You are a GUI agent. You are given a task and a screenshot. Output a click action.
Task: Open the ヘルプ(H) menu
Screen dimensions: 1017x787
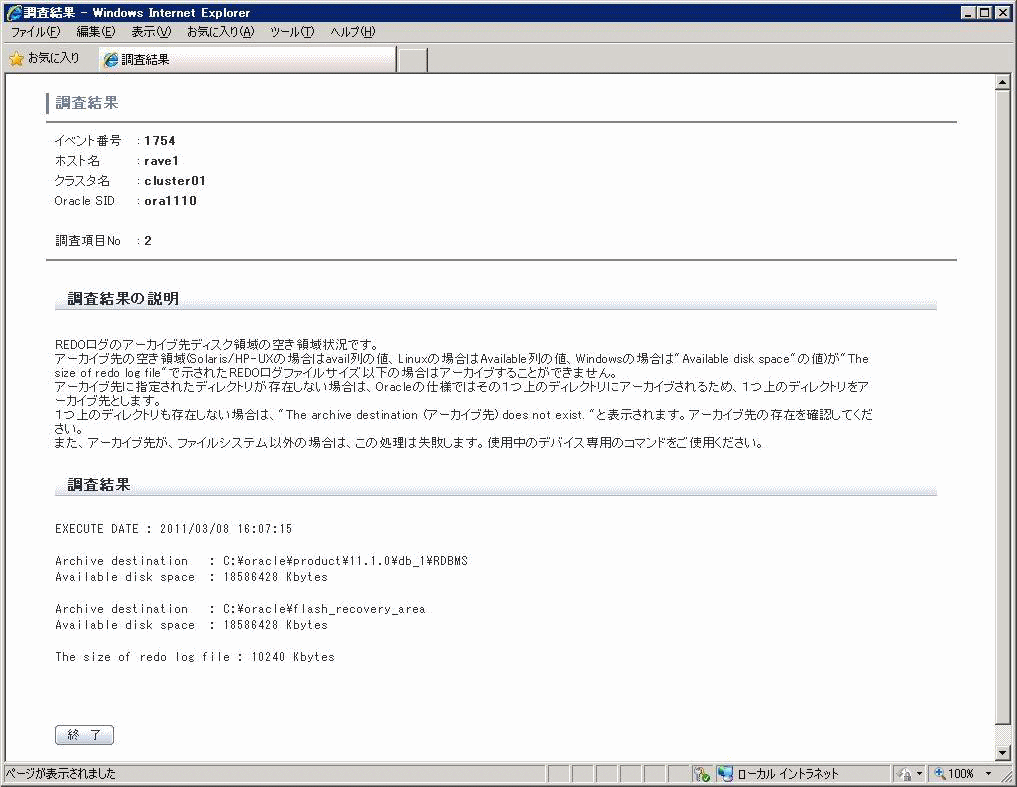click(352, 32)
